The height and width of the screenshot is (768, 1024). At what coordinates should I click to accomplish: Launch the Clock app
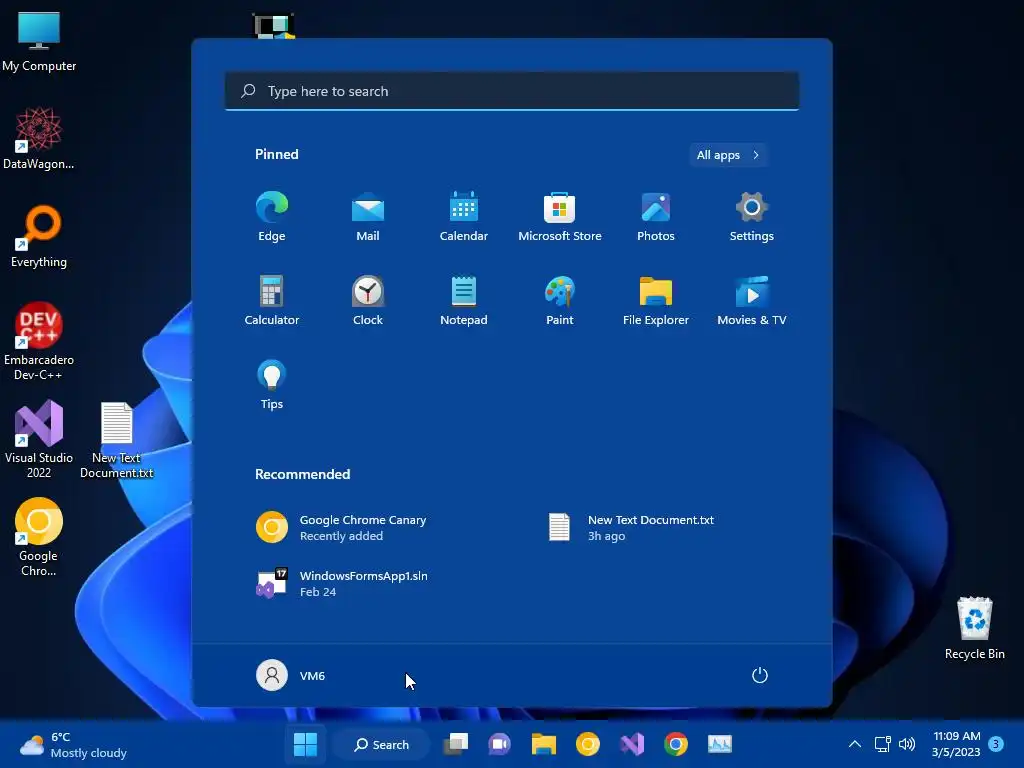[x=368, y=301]
